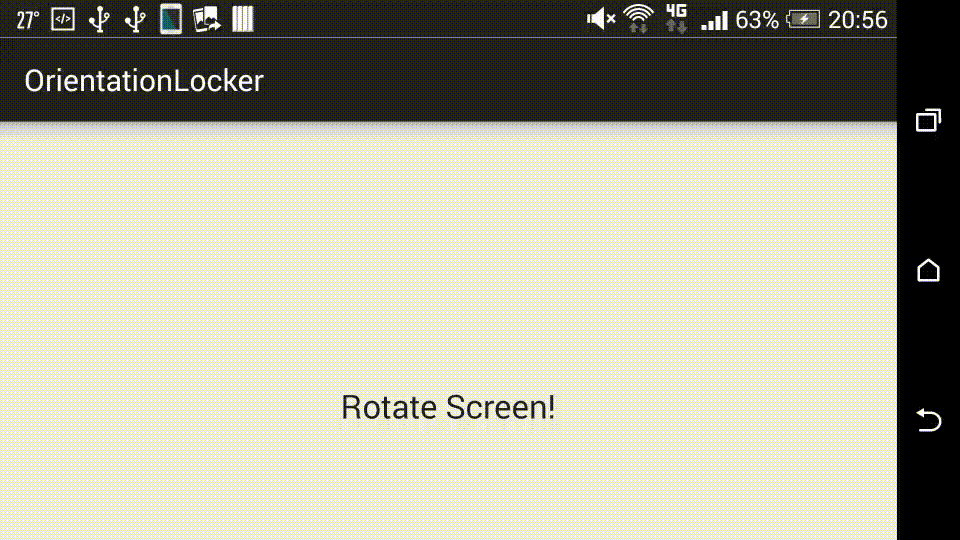
Task: Tap the Rotate Screen! text
Action: click(x=448, y=407)
